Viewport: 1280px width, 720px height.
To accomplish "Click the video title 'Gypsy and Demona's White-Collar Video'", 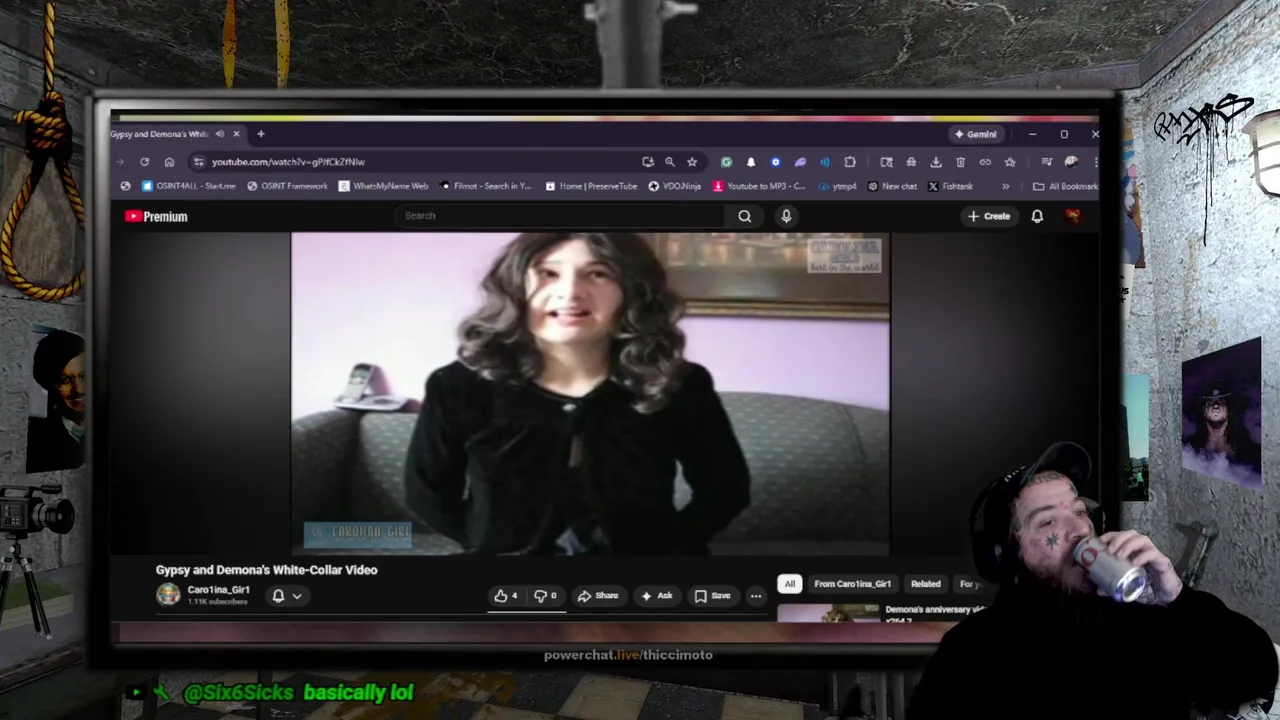I will (266, 570).
